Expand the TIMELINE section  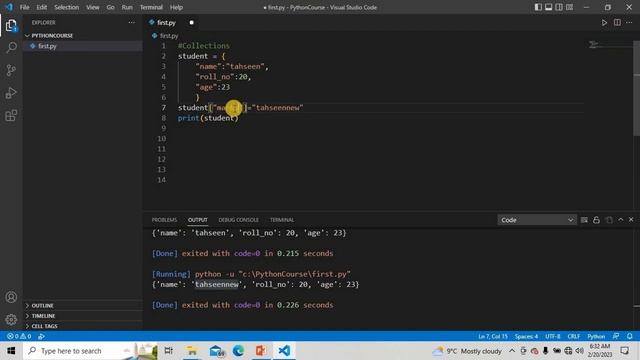tap(83, 316)
